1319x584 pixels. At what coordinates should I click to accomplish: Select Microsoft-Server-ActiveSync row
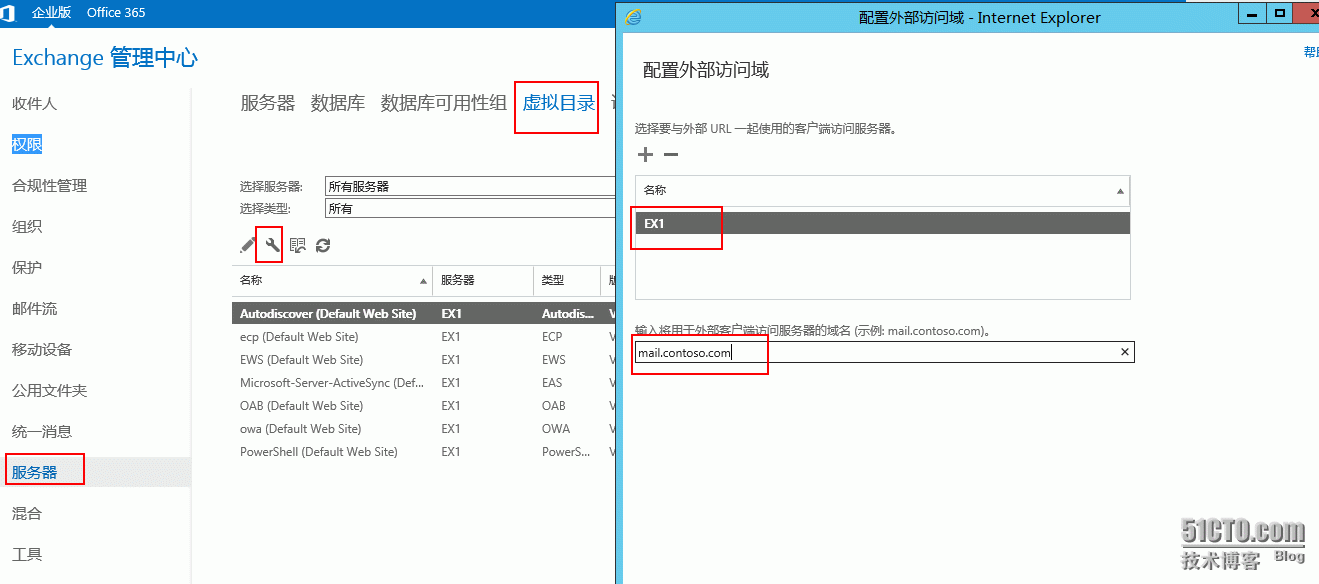(423, 383)
